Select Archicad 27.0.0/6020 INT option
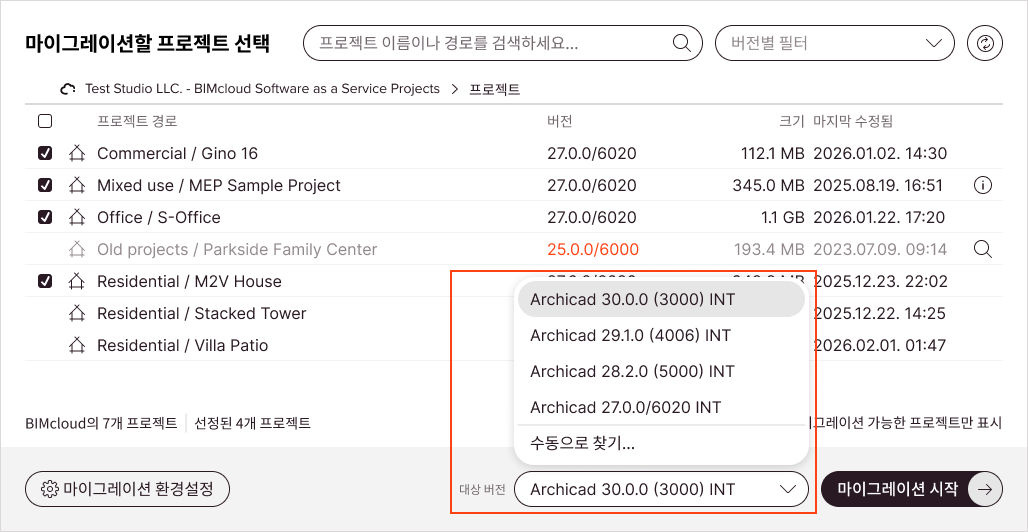The image size is (1028, 532). click(x=662, y=407)
